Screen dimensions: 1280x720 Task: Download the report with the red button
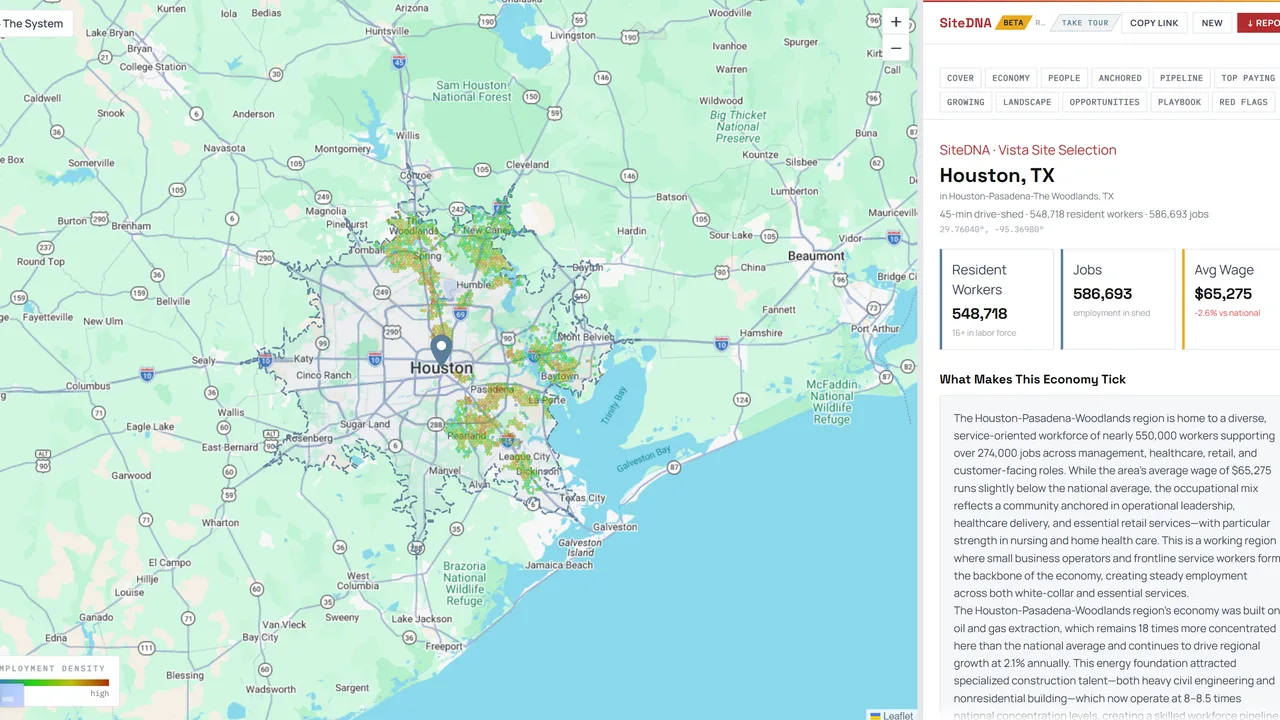[x=1259, y=23]
